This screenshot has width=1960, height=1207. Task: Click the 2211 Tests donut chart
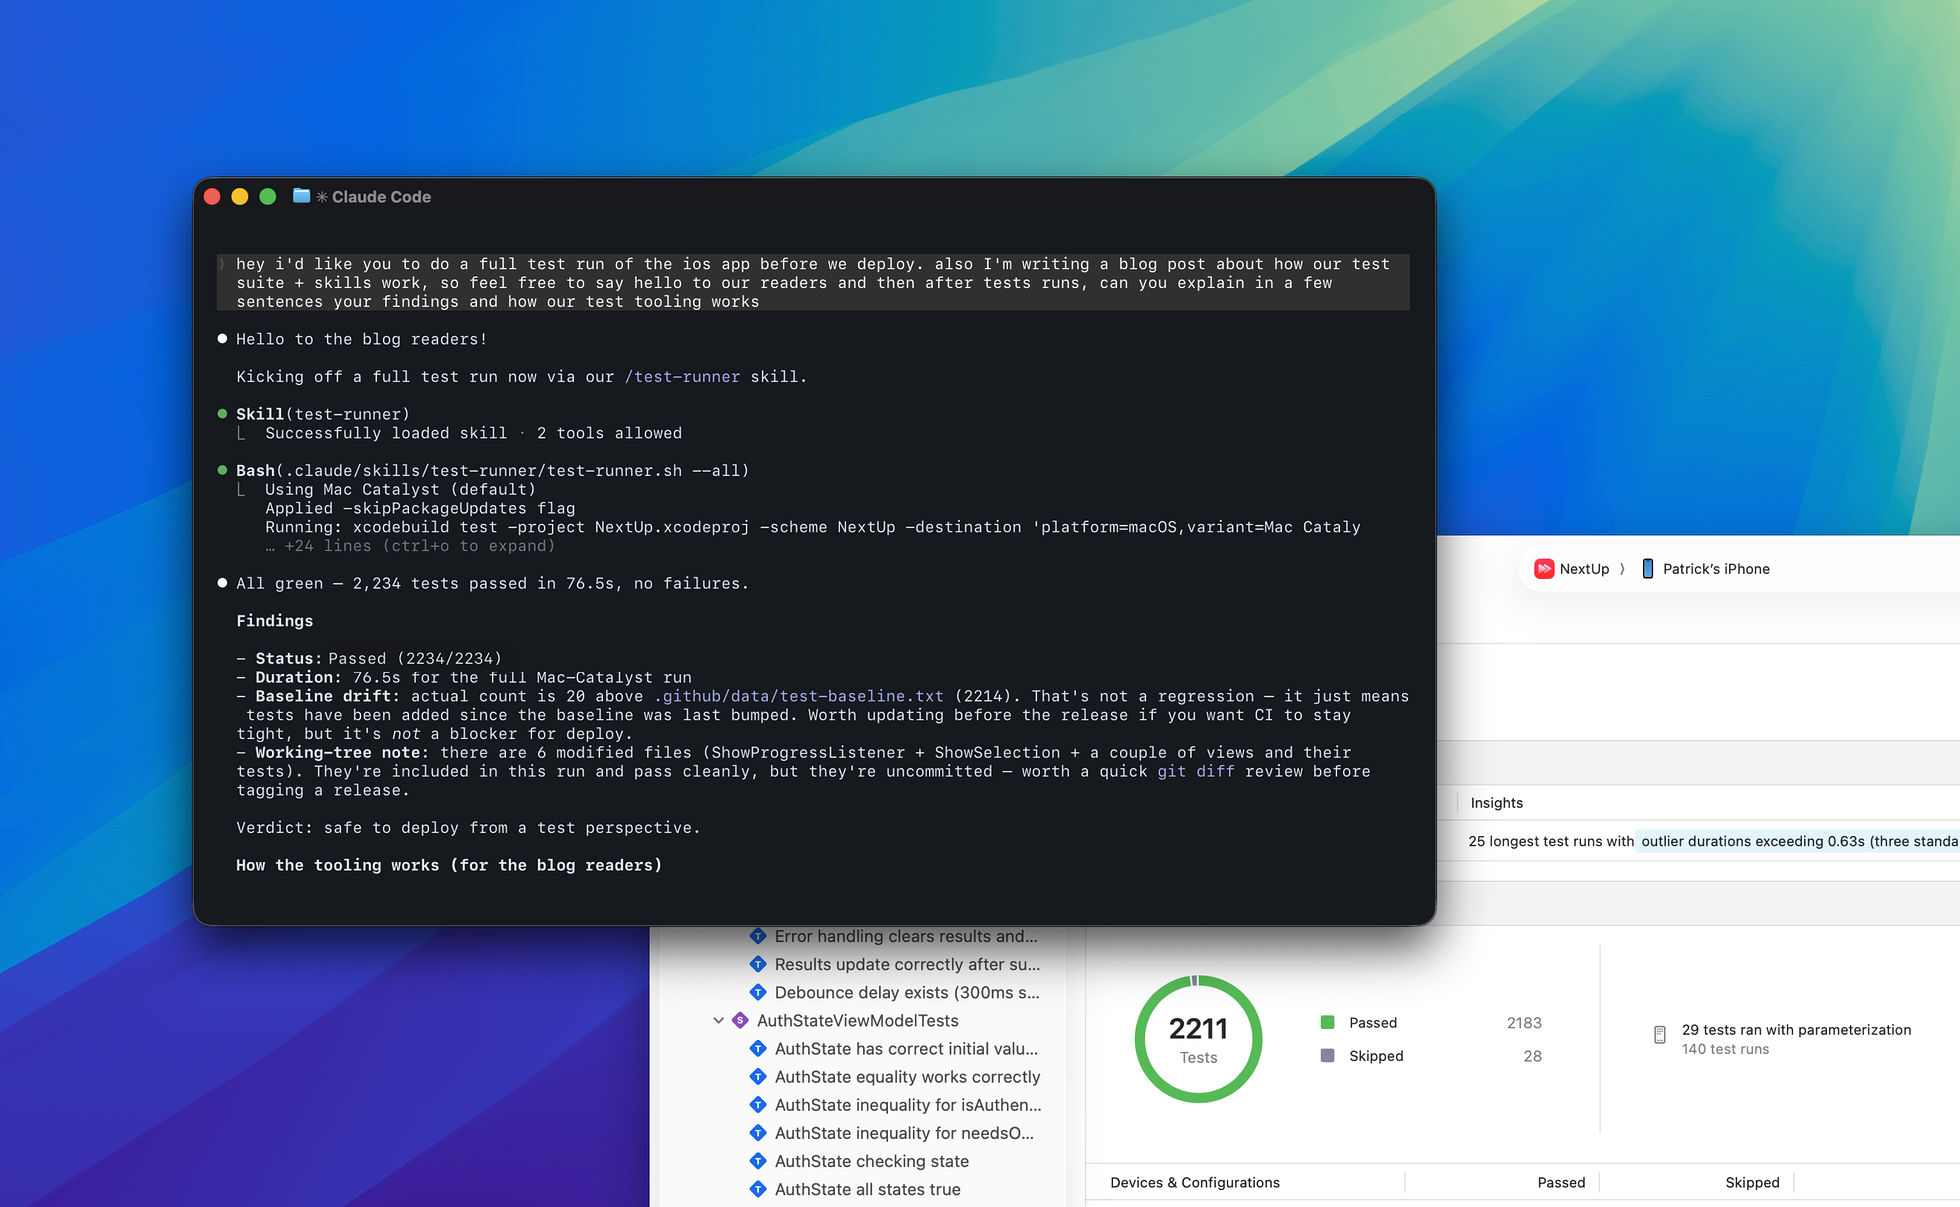(x=1198, y=1039)
